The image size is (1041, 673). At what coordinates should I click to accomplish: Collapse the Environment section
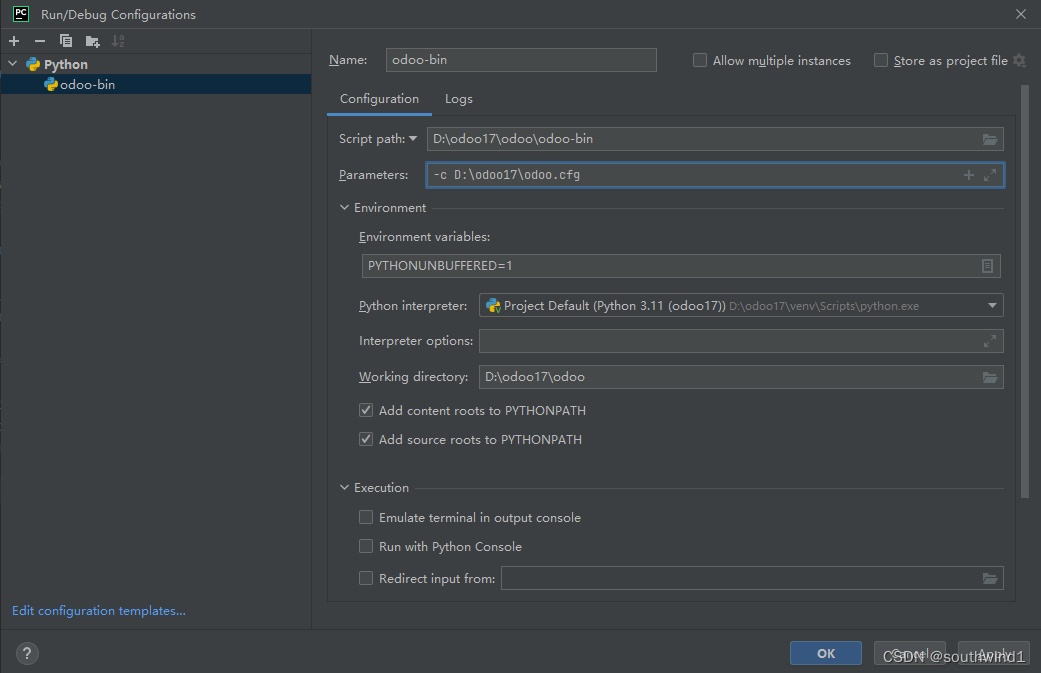pyautogui.click(x=344, y=208)
